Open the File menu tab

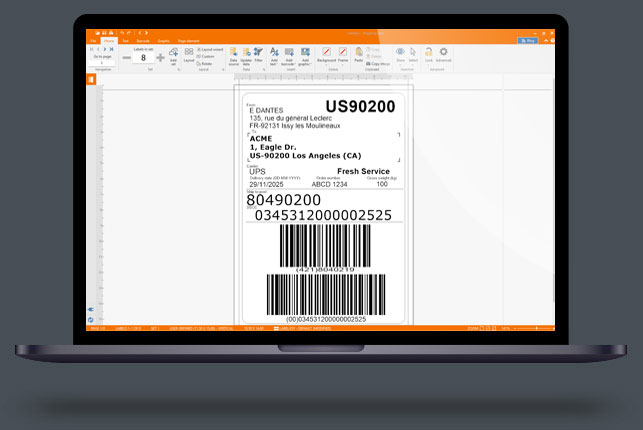[x=93, y=40]
